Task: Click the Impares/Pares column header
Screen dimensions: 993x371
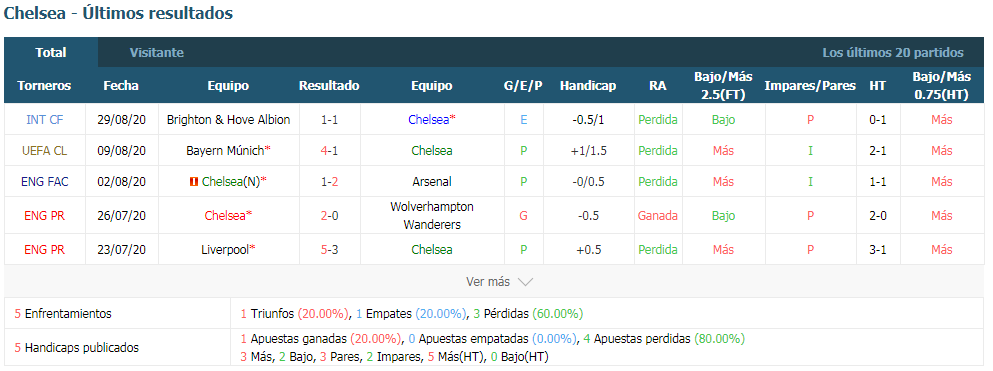Action: [x=810, y=85]
